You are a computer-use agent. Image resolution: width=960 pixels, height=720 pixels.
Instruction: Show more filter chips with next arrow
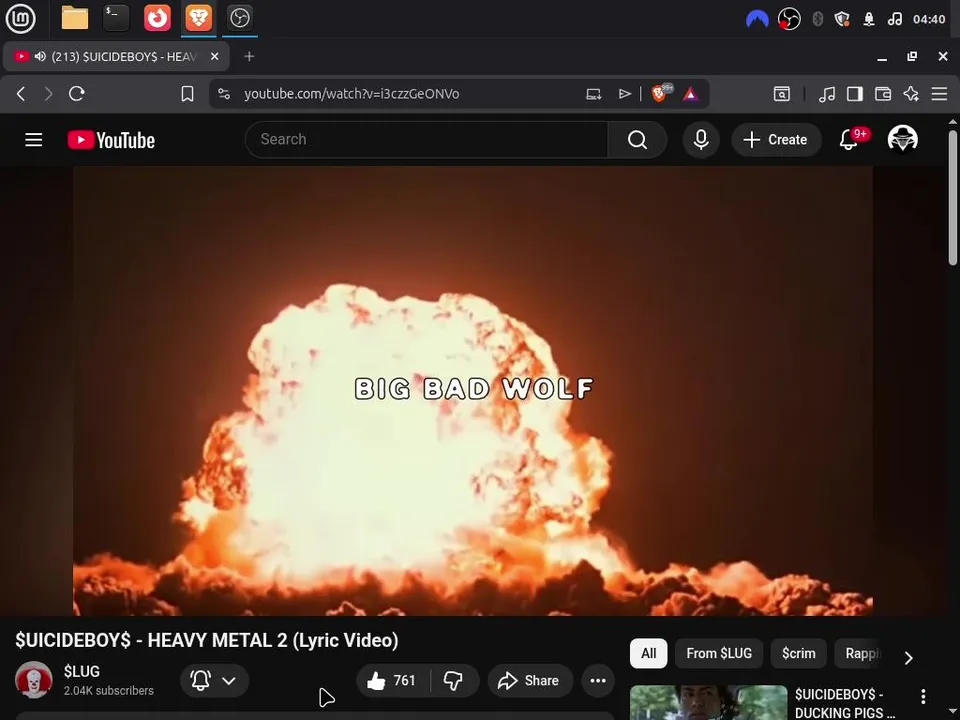909,658
